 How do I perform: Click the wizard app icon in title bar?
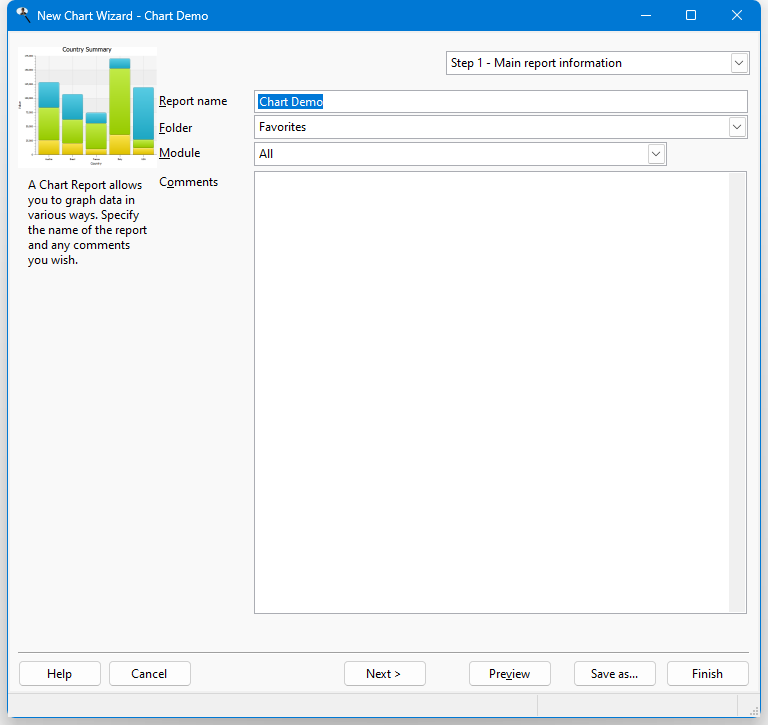click(23, 15)
